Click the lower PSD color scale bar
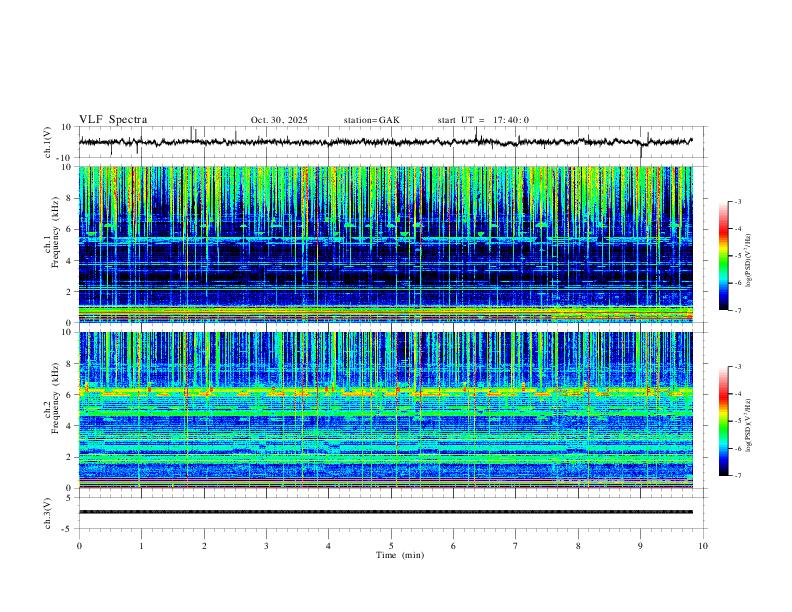Viewport: 792px width, 612px height. click(x=724, y=421)
